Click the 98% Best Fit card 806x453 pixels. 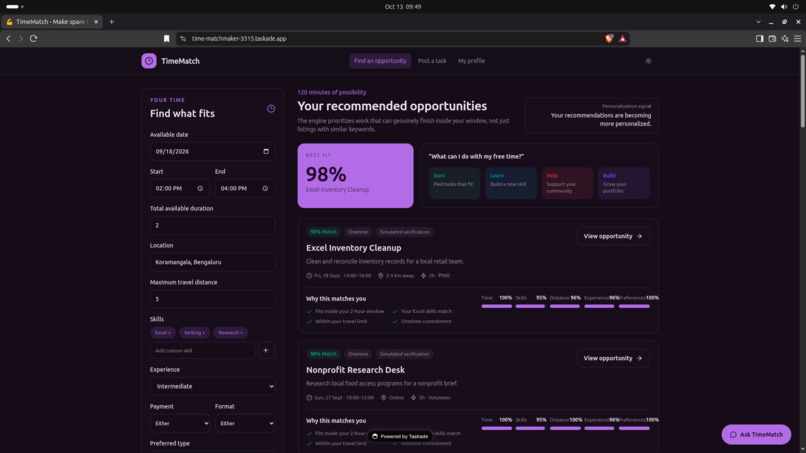point(355,175)
